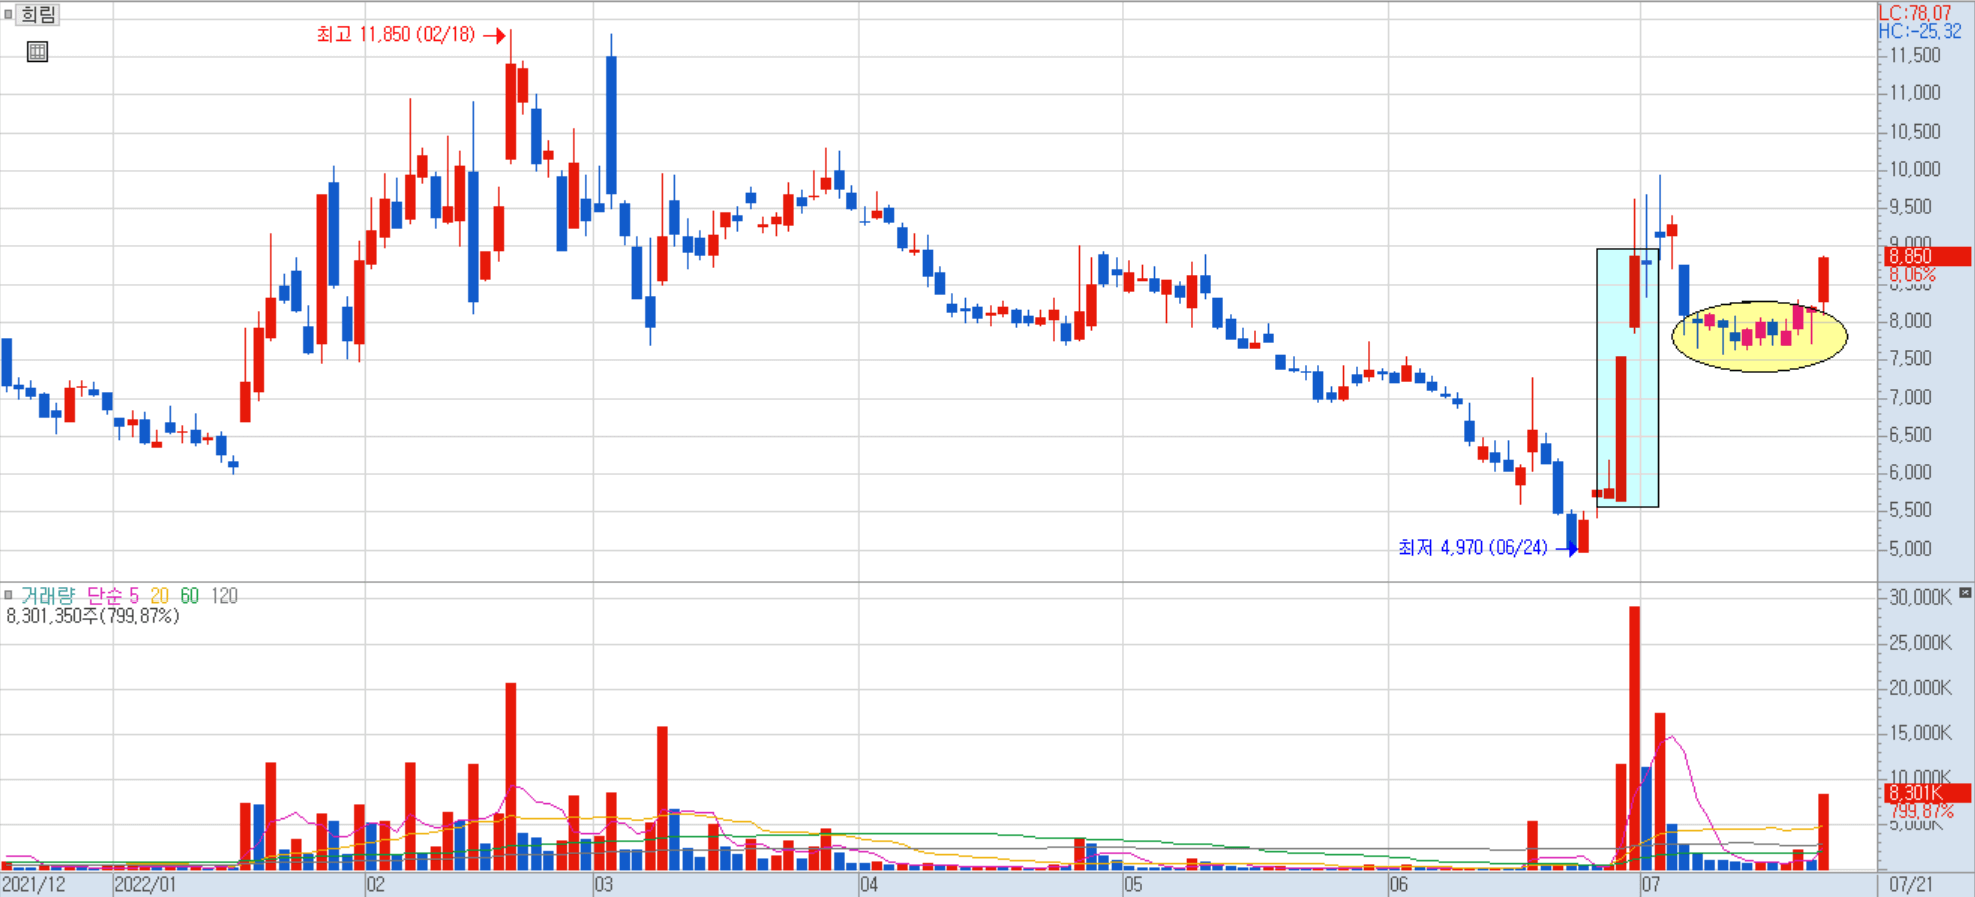Click the 최고 11,850 (02/18) high label
This screenshot has height=897, width=1975.
click(396, 35)
